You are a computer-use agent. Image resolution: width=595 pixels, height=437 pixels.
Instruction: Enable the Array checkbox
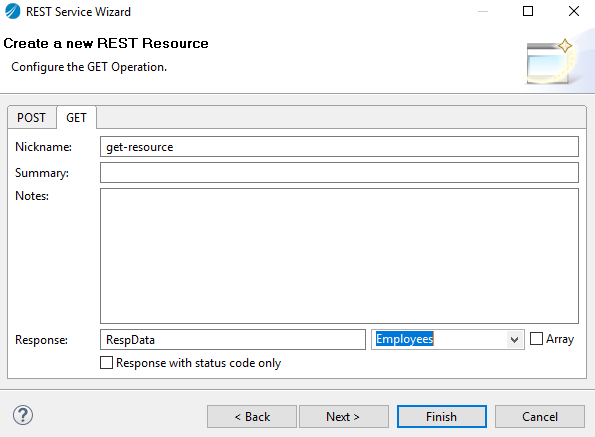click(536, 339)
